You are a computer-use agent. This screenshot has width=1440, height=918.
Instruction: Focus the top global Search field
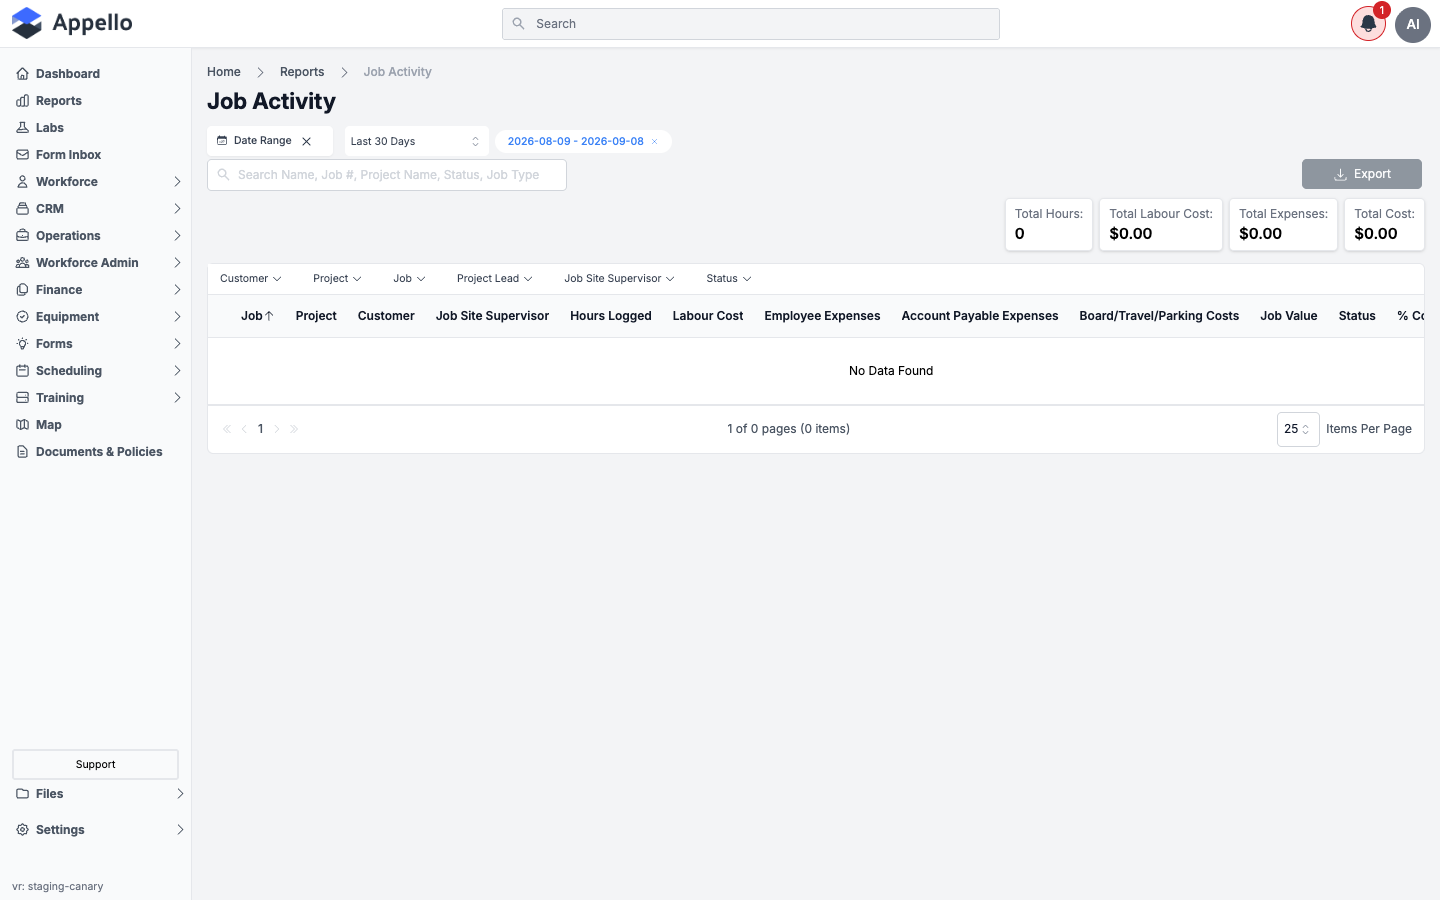click(x=751, y=24)
